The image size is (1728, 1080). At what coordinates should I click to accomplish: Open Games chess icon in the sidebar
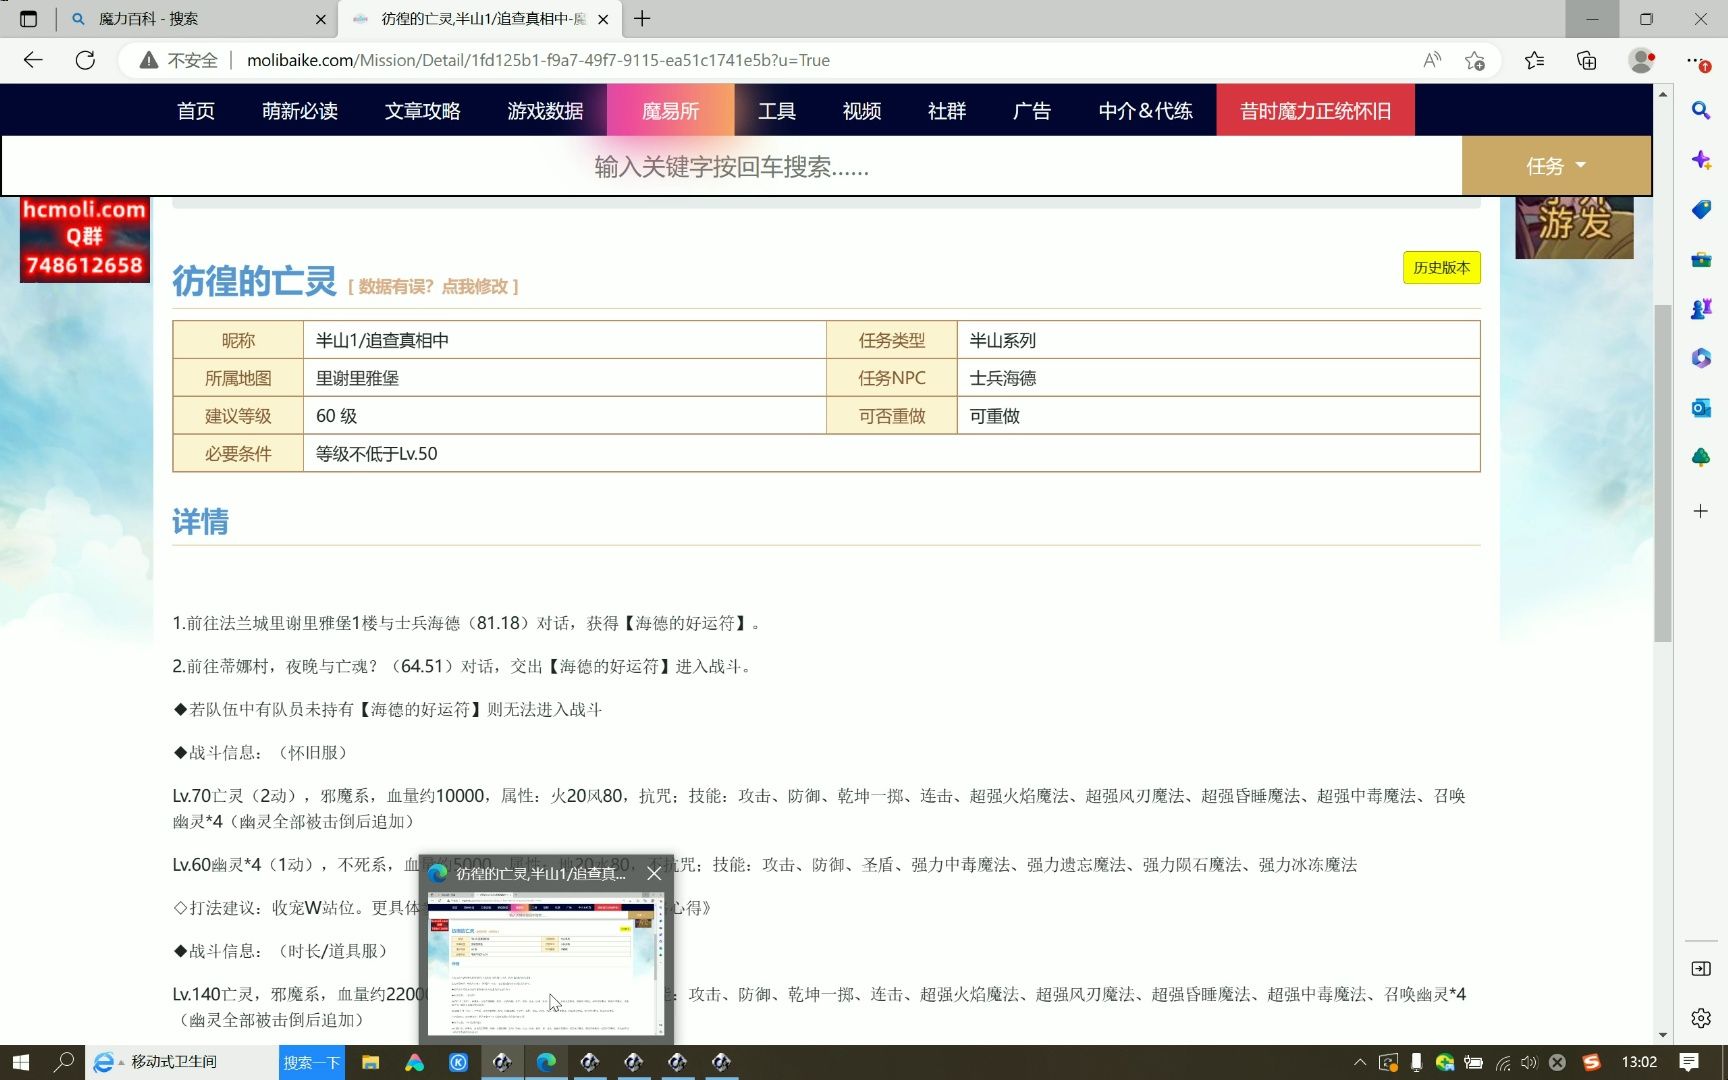[1700, 308]
